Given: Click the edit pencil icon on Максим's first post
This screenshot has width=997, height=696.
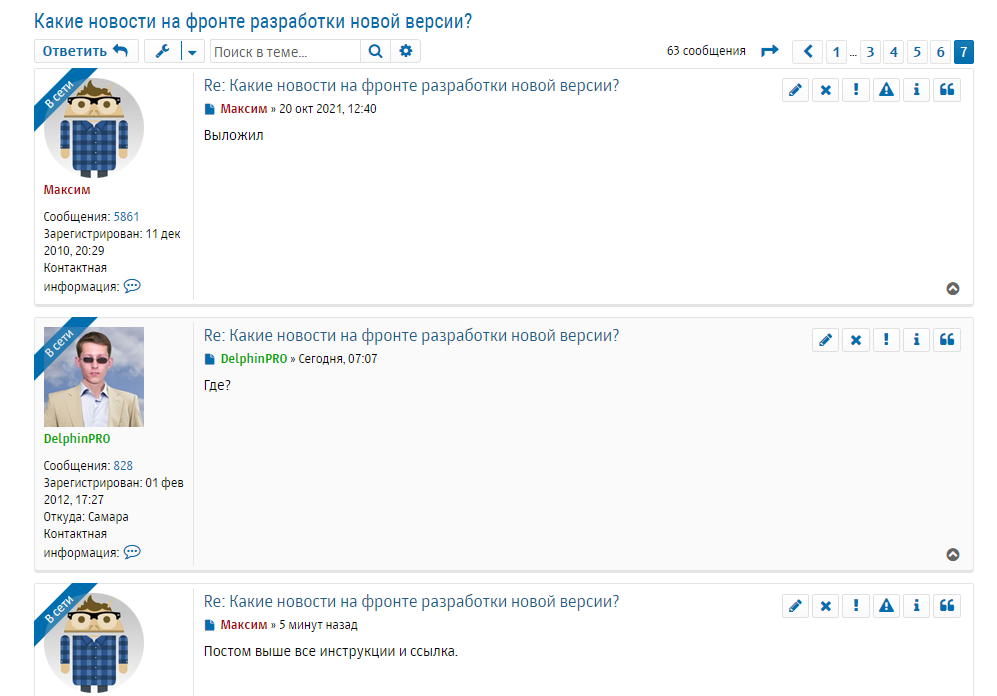Looking at the screenshot, I should point(795,90).
